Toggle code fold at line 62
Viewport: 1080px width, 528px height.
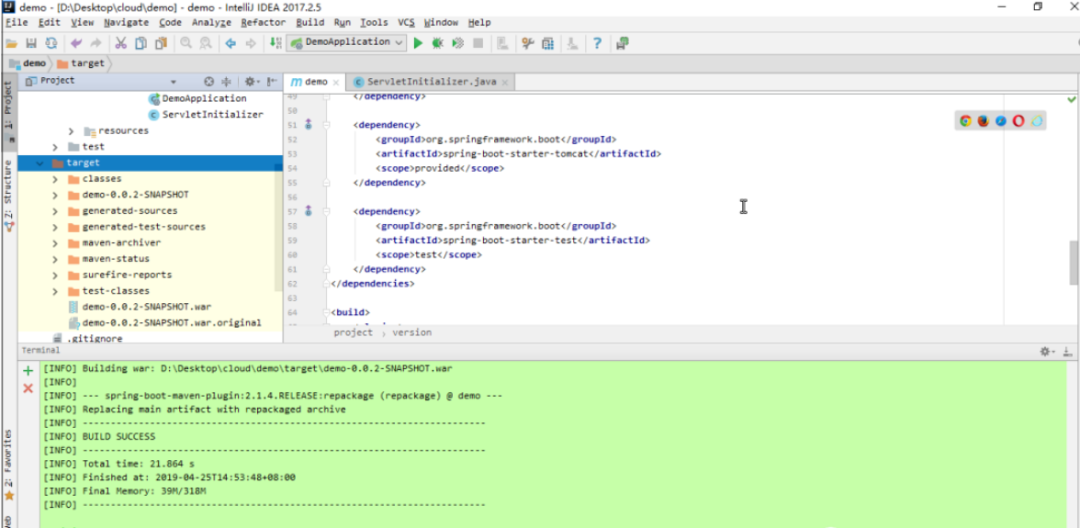tap(326, 284)
